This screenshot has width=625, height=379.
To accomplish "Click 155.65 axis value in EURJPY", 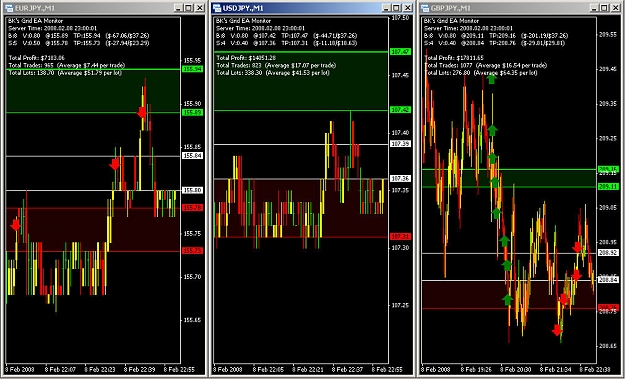I will coord(193,320).
